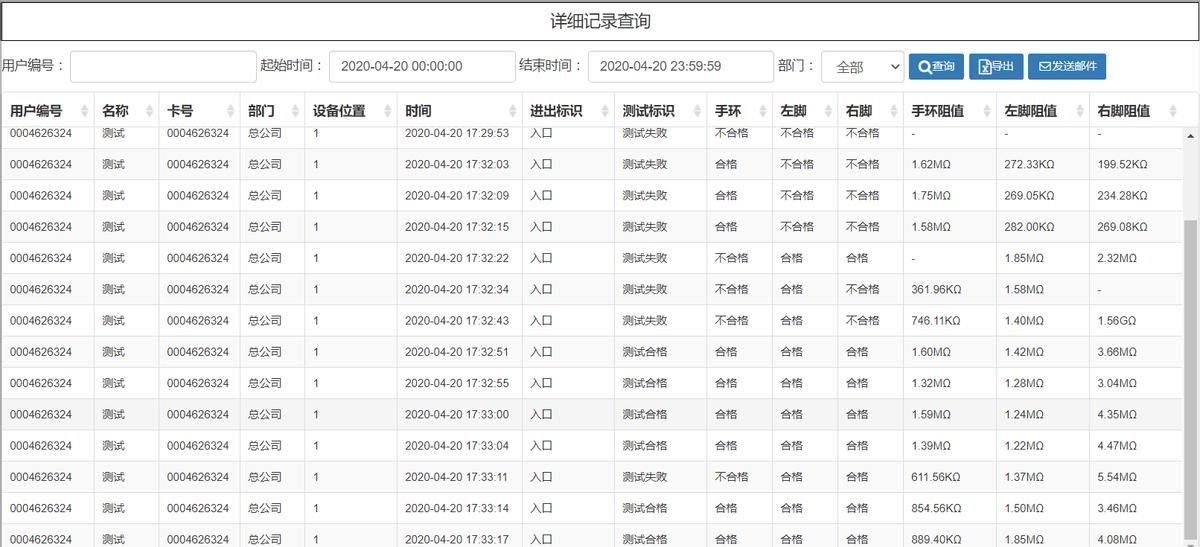Export records with the 导出 button
Screen dimensions: 1200x547
click(x=996, y=67)
